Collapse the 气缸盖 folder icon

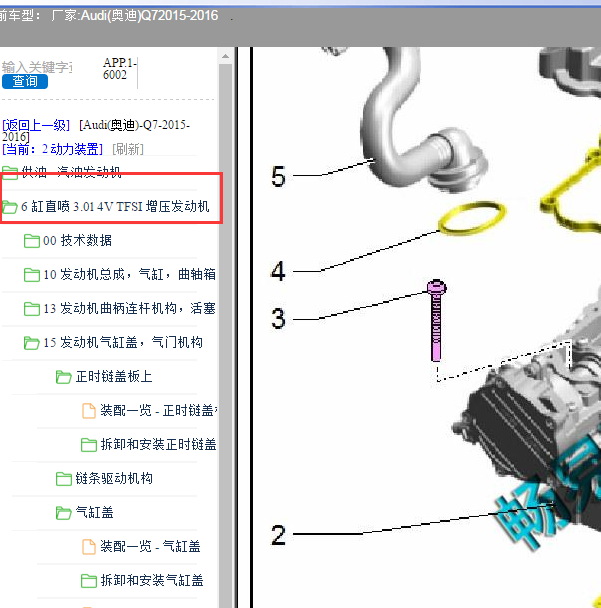pos(64,513)
